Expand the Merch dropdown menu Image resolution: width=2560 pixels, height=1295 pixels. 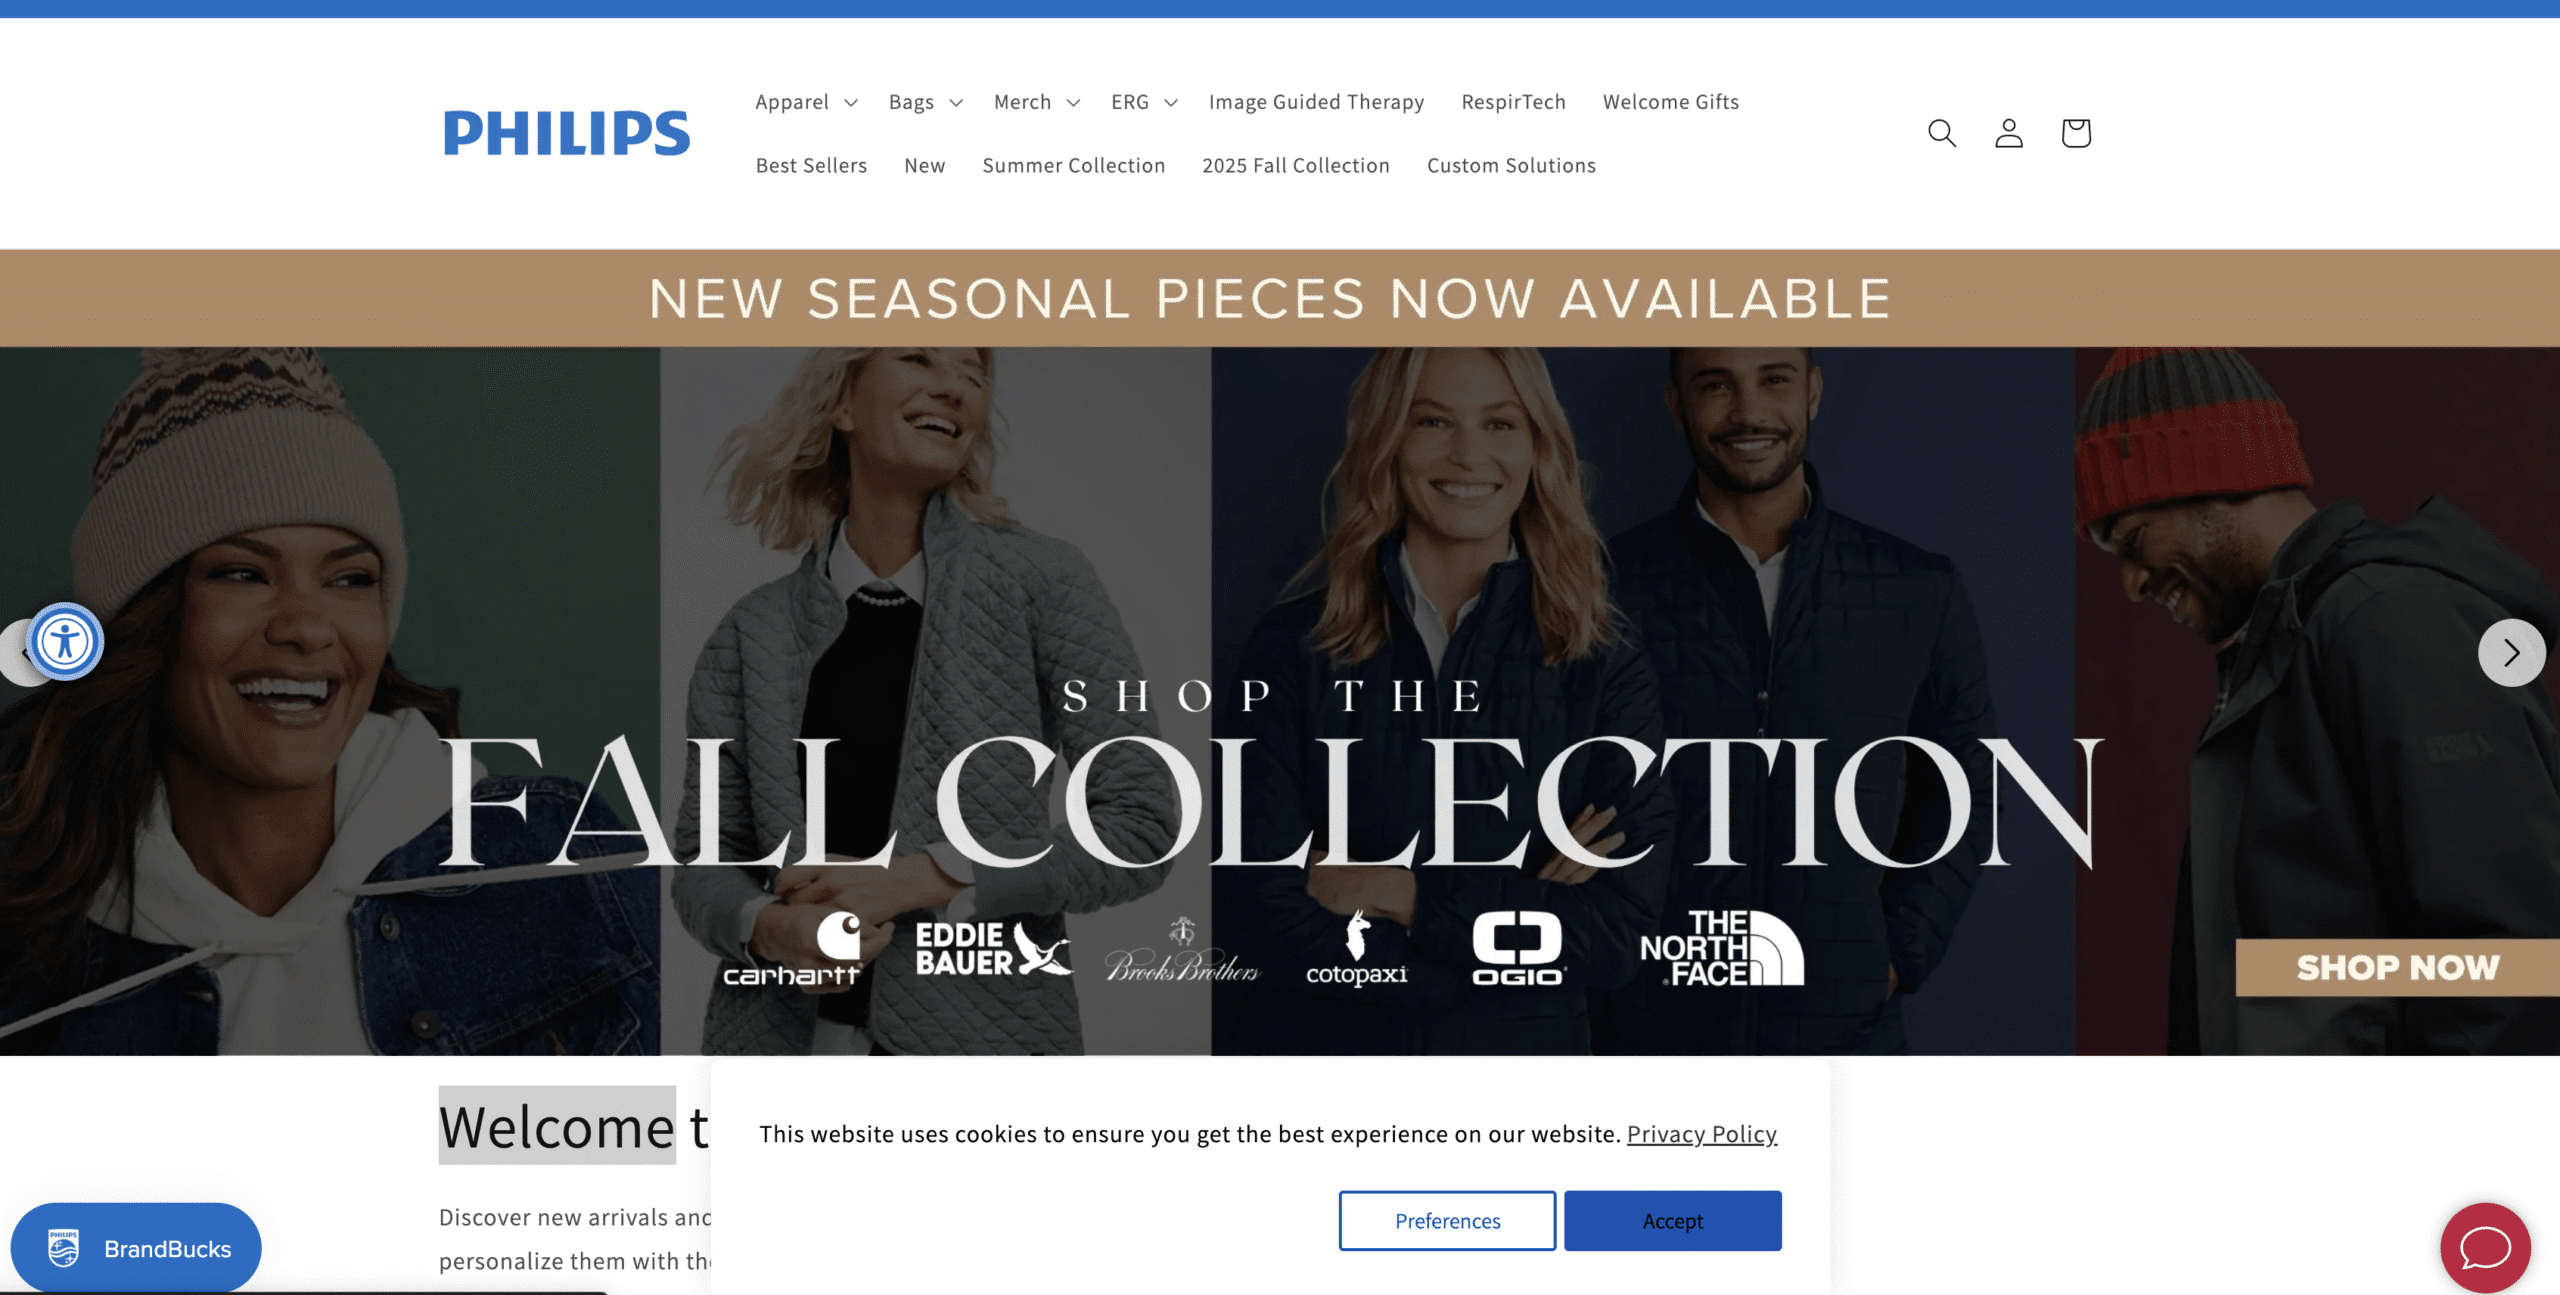[1036, 102]
